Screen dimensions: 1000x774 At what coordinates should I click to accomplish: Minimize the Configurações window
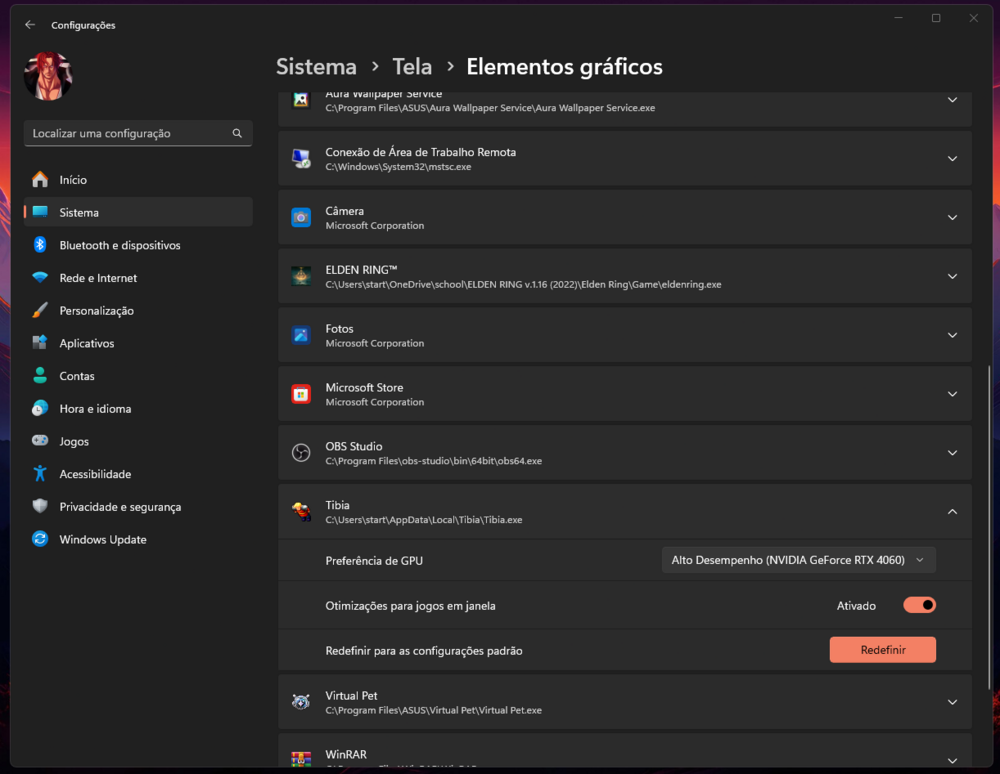898,18
